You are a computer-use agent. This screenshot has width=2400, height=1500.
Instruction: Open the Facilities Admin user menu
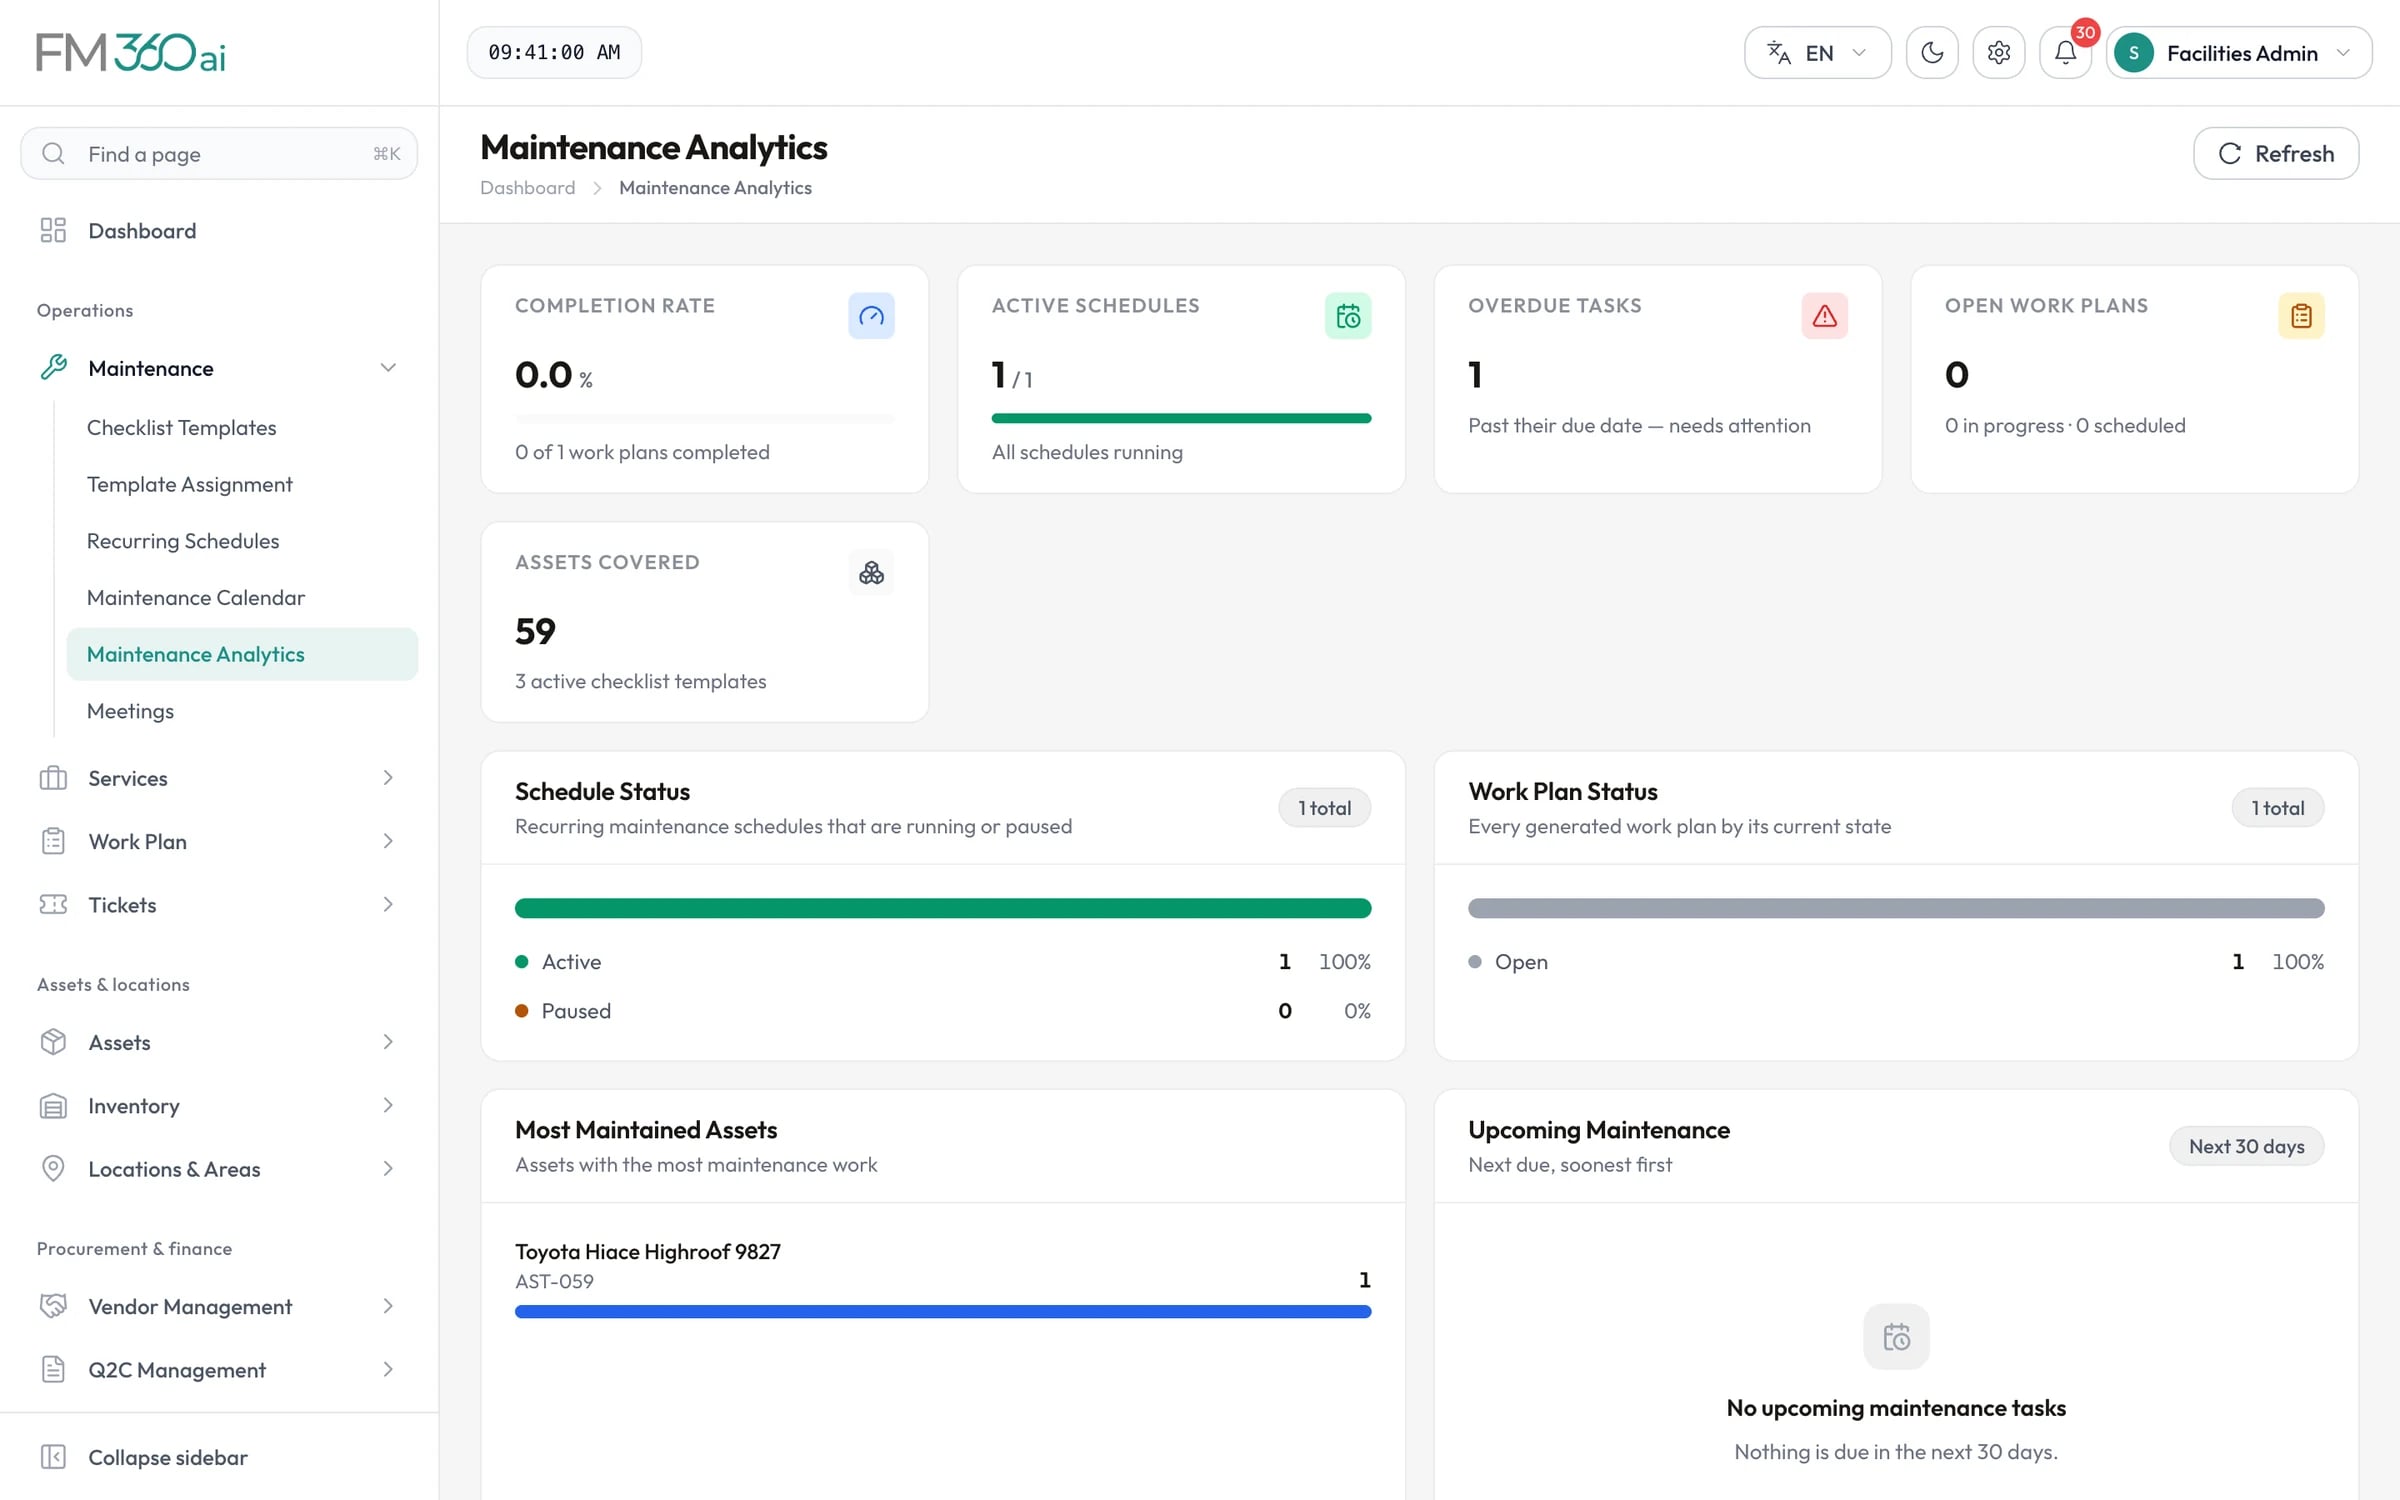tap(2239, 53)
